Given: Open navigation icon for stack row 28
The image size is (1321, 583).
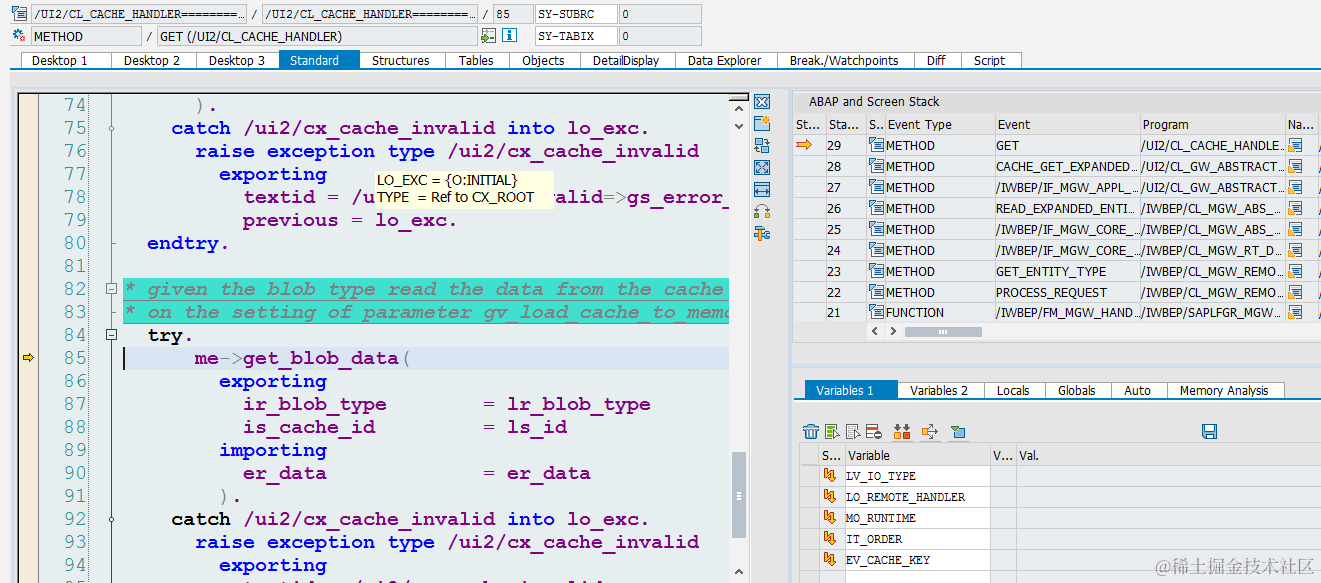Looking at the screenshot, I should [1296, 167].
